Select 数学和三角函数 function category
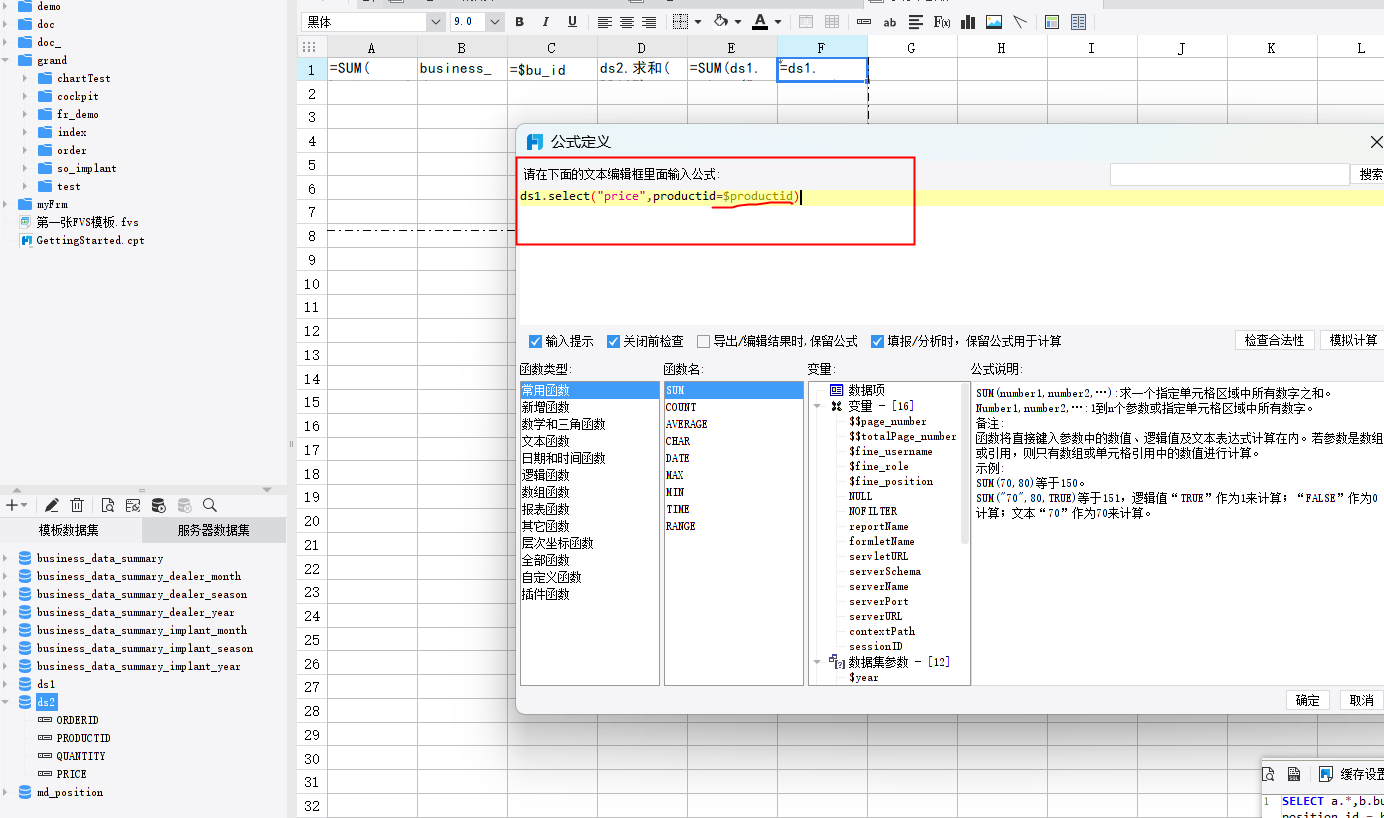 [x=563, y=424]
